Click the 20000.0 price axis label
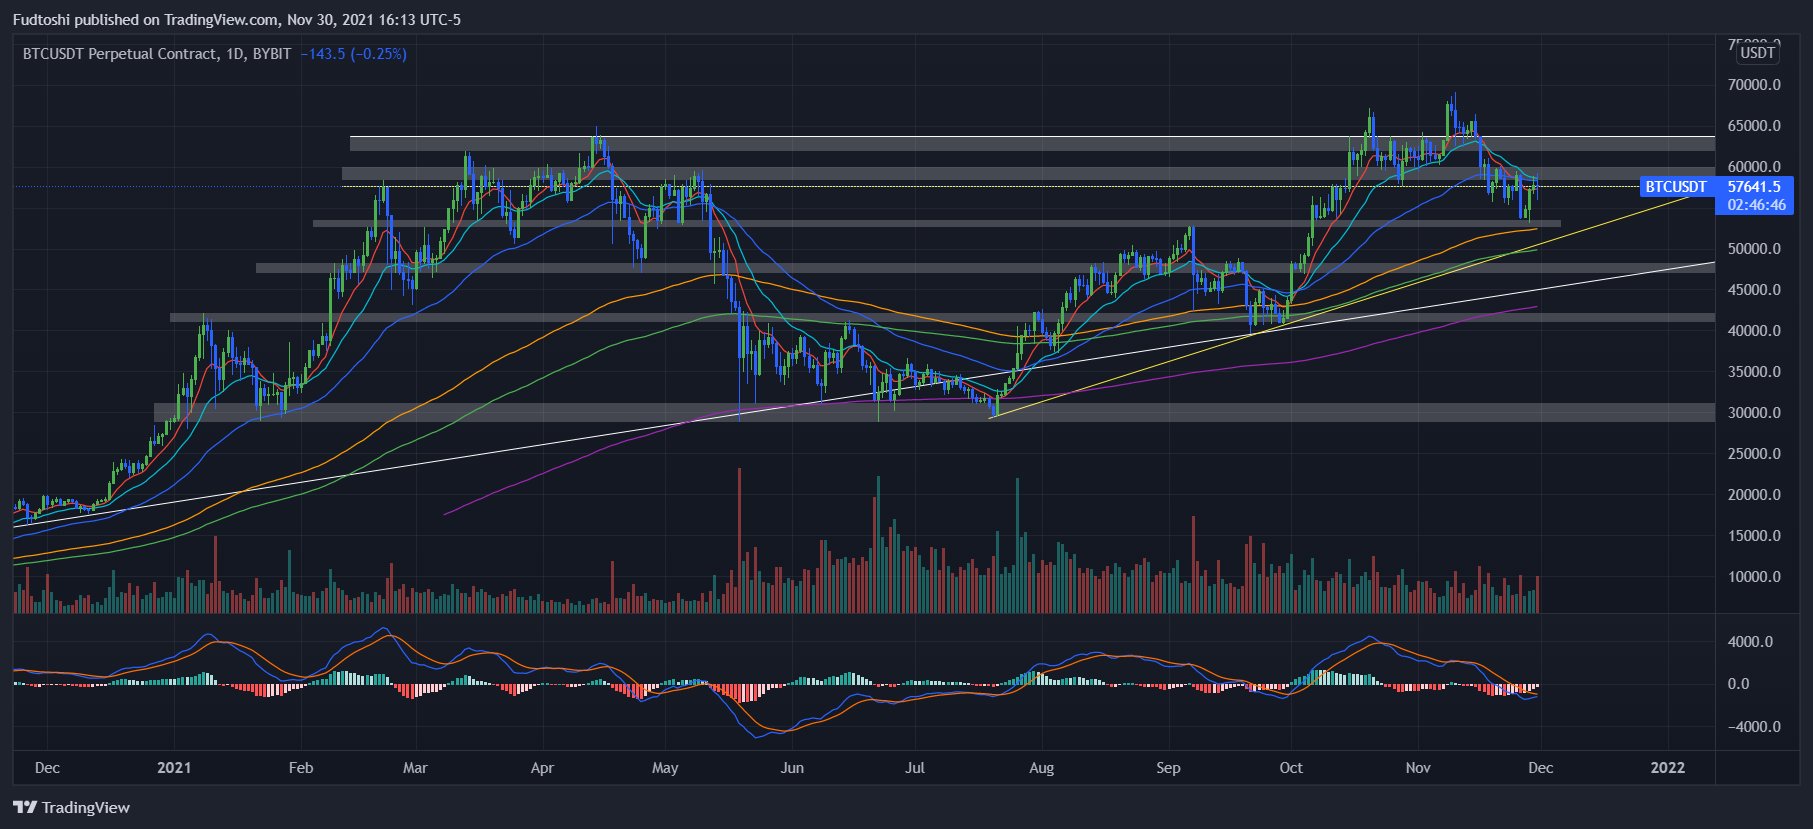The image size is (1813, 829). tap(1754, 495)
